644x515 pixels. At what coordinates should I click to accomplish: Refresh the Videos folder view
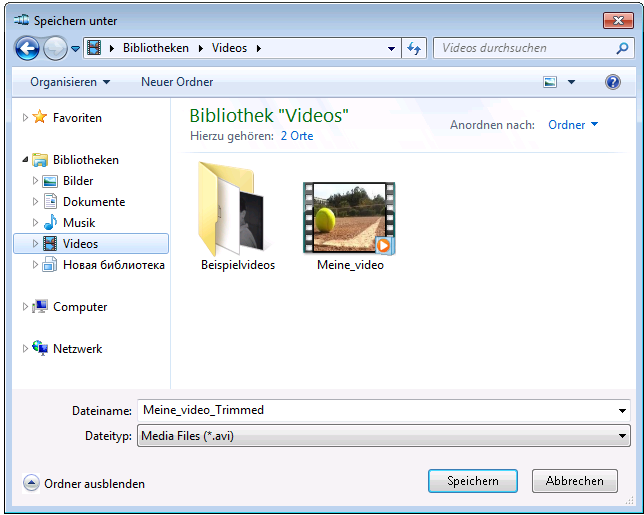(414, 48)
